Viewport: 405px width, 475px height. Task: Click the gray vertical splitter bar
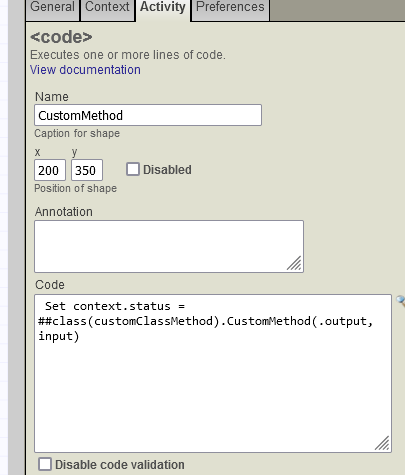(x=16, y=237)
